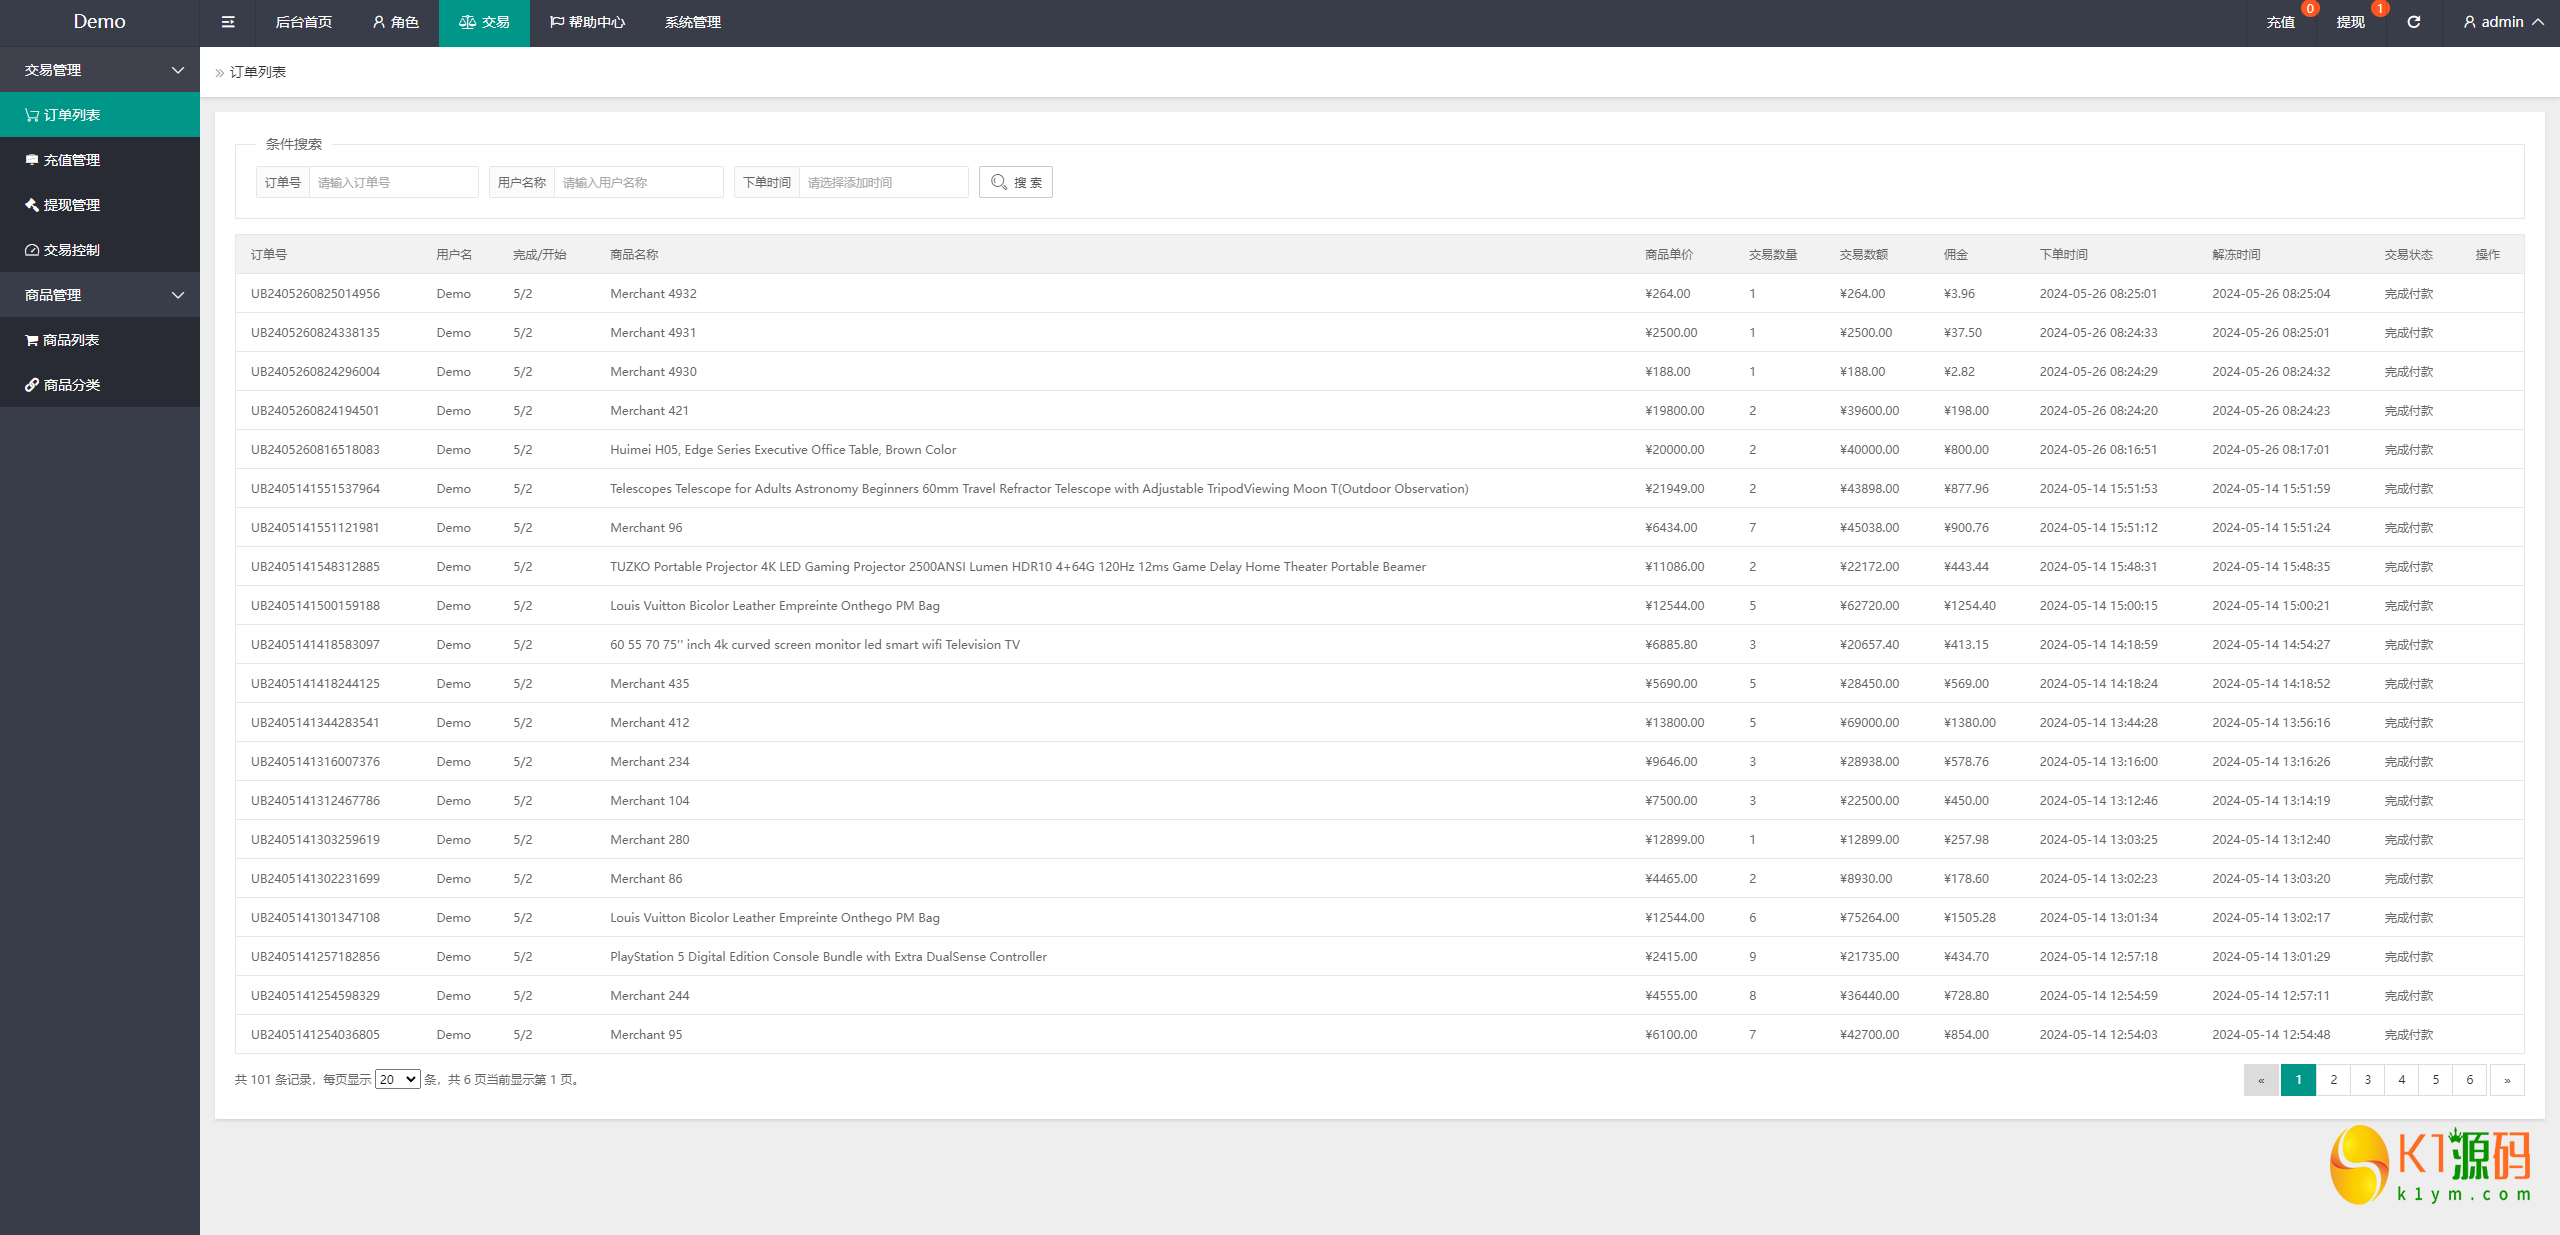Click the link icon next to 商品分类
Screen dimensions: 2560x1235
click(32, 385)
